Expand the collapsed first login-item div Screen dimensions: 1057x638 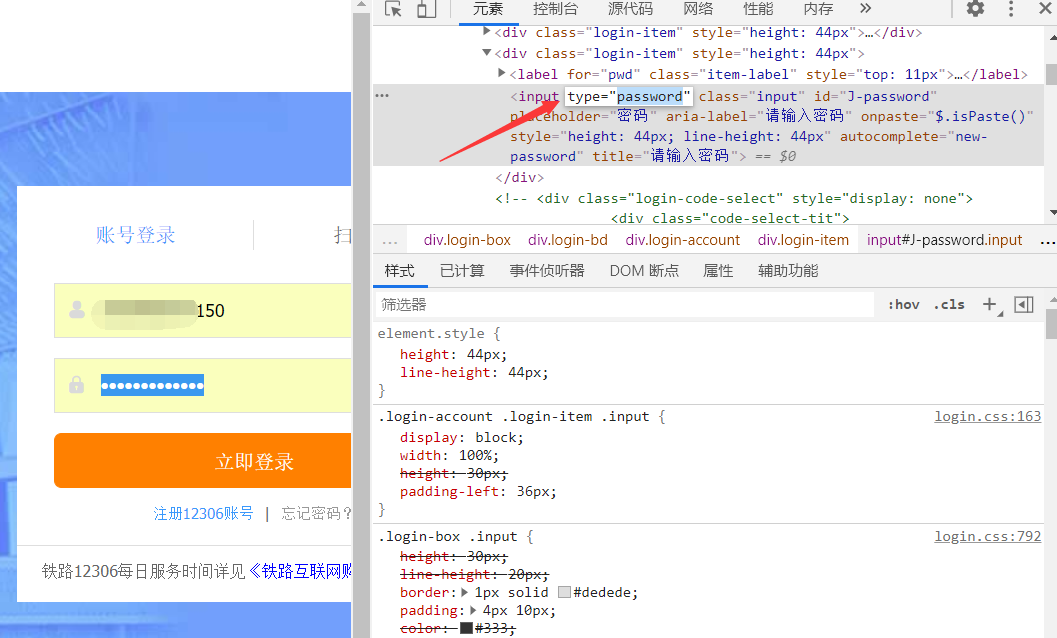pos(487,32)
